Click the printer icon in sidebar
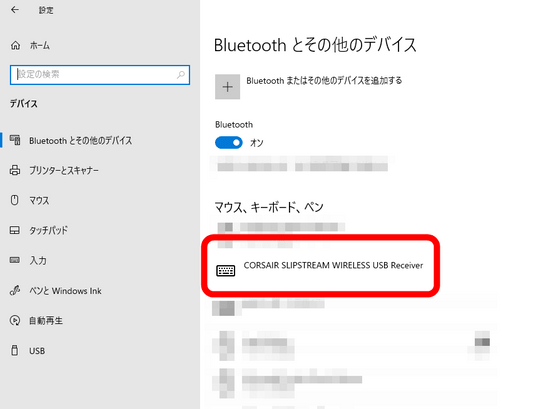This screenshot has width=560, height=409. click(x=15, y=170)
